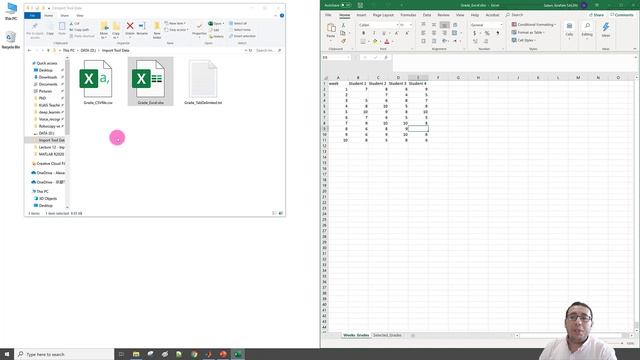Click Properties icon in File Explorer ribbon

tap(199, 27)
